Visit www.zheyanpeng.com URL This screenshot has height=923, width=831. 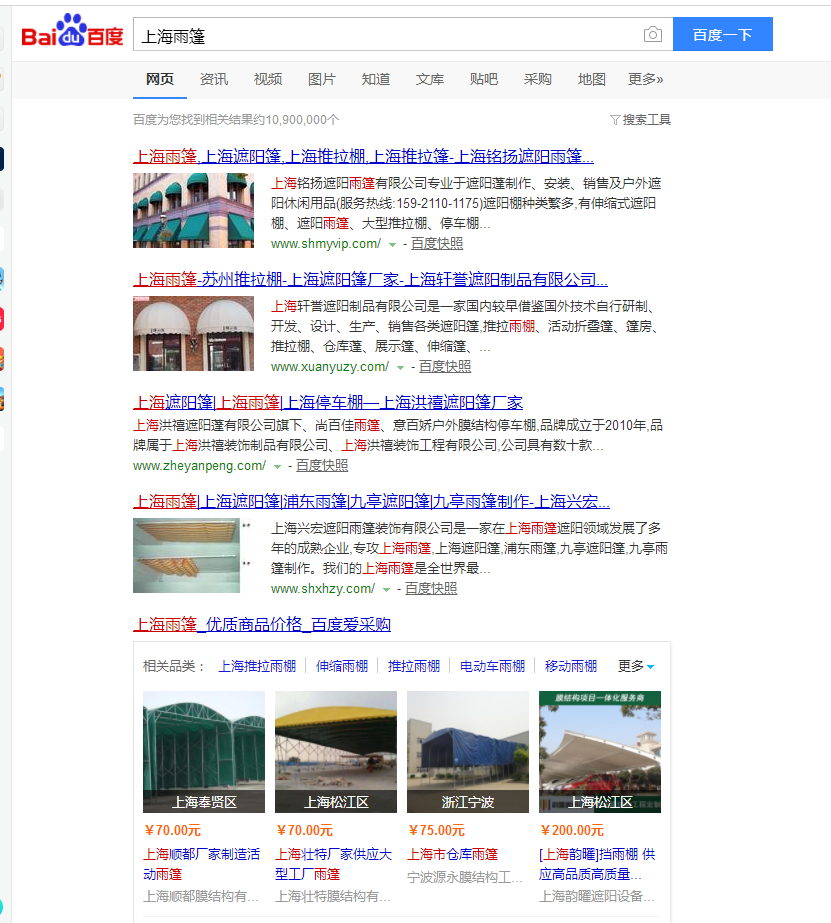(x=200, y=466)
